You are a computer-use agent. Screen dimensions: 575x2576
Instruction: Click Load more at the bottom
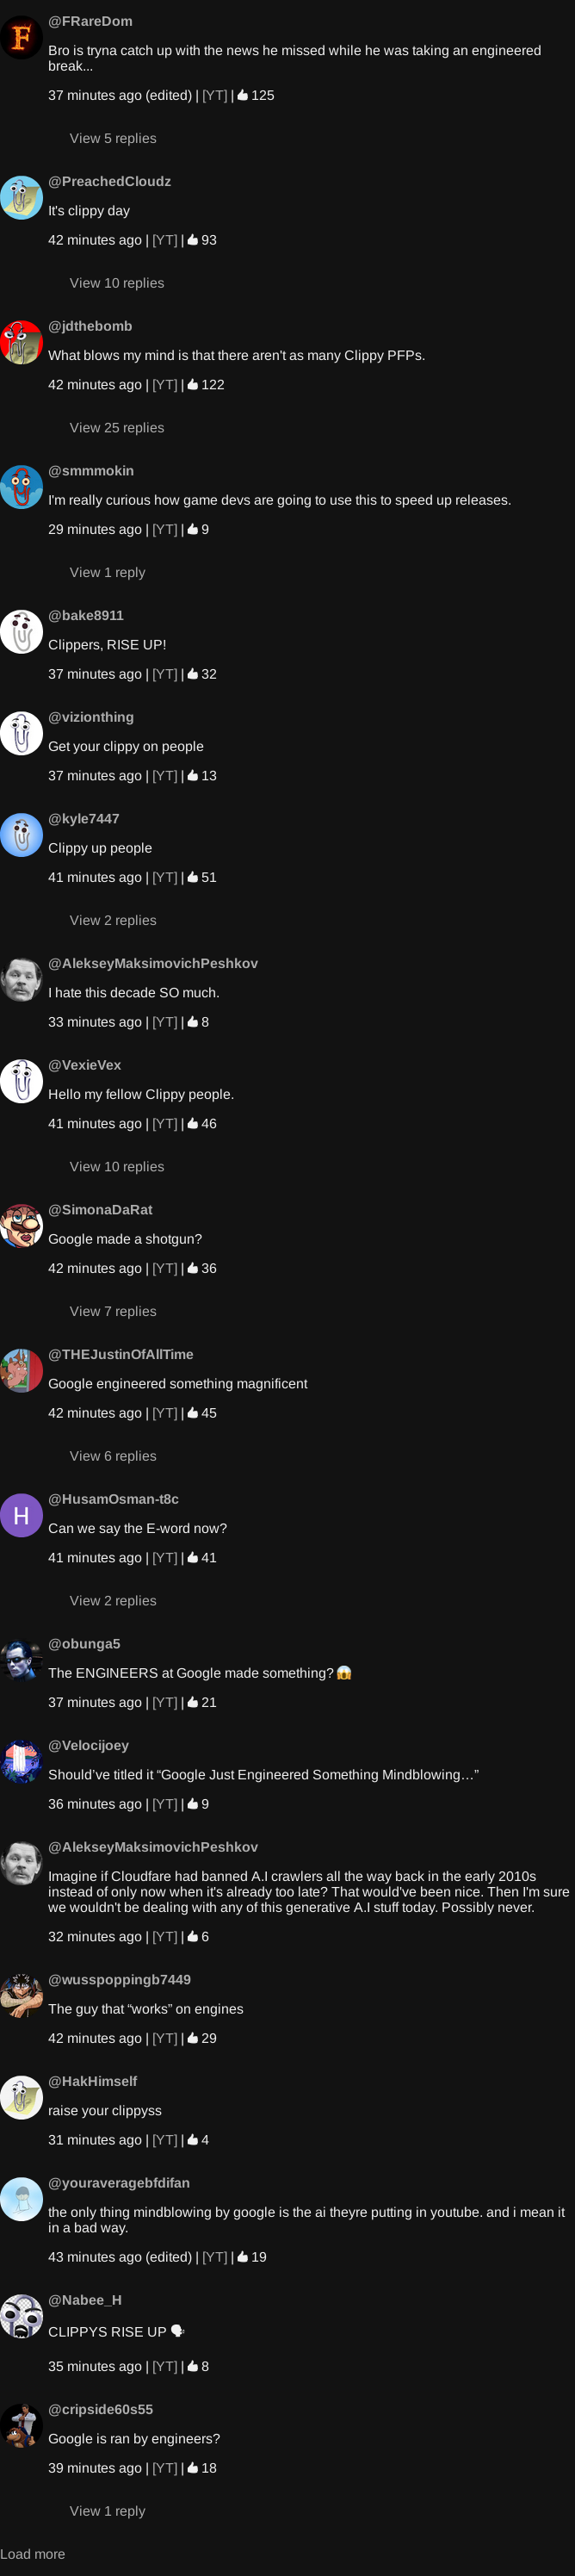pos(32,2554)
